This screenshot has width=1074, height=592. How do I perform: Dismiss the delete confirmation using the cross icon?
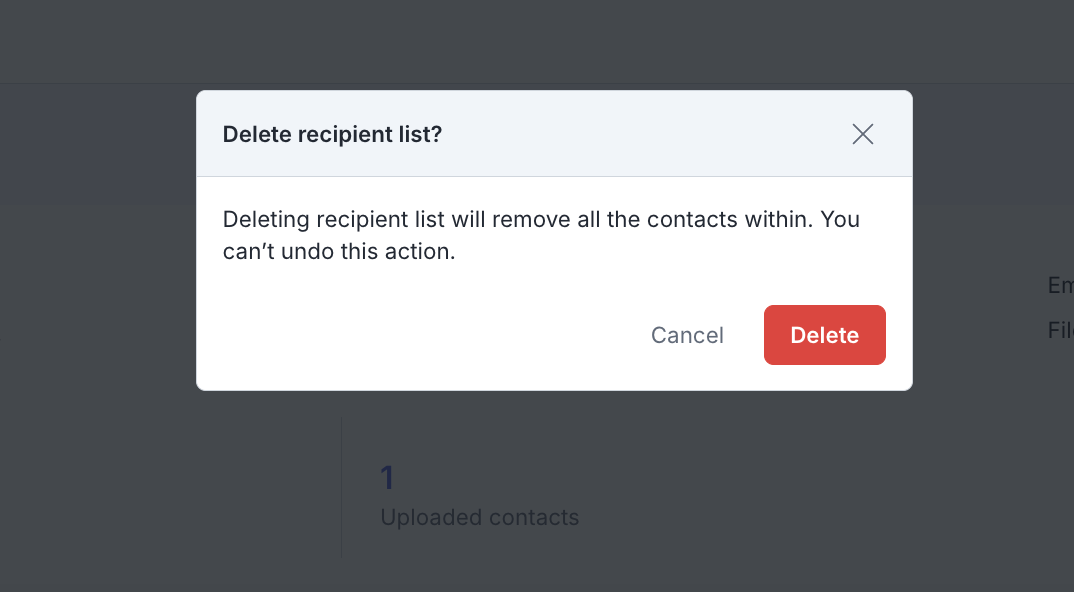point(863,134)
